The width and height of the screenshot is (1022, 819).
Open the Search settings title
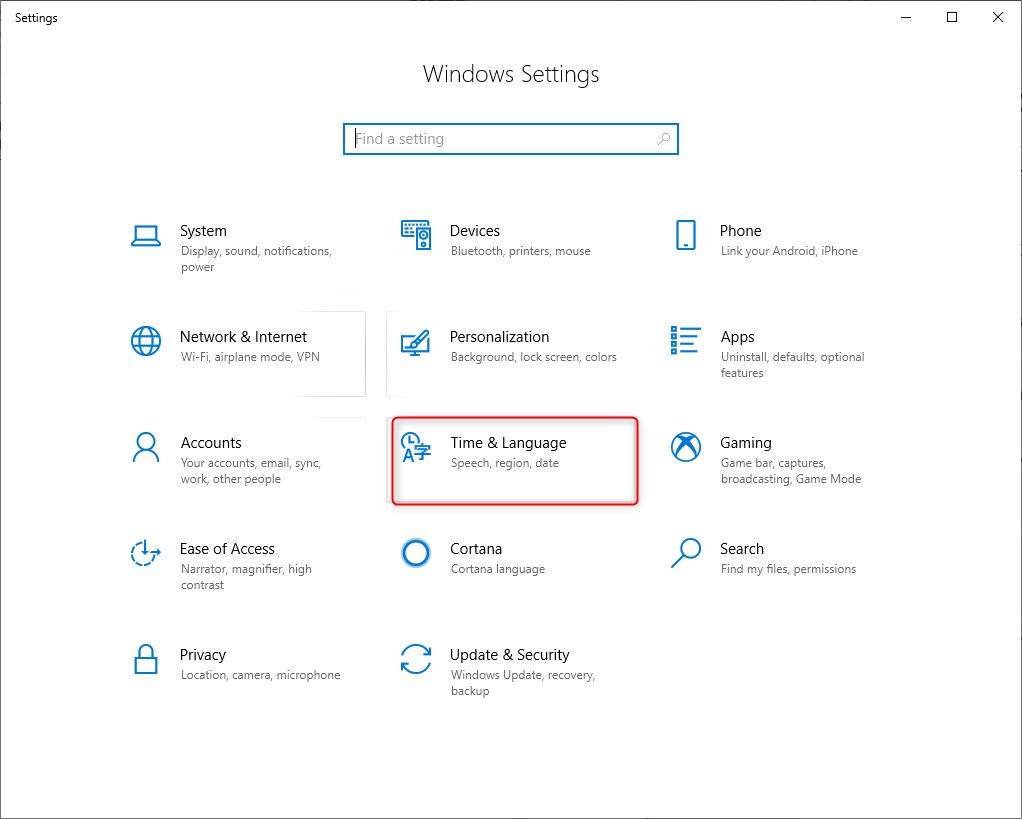742,549
